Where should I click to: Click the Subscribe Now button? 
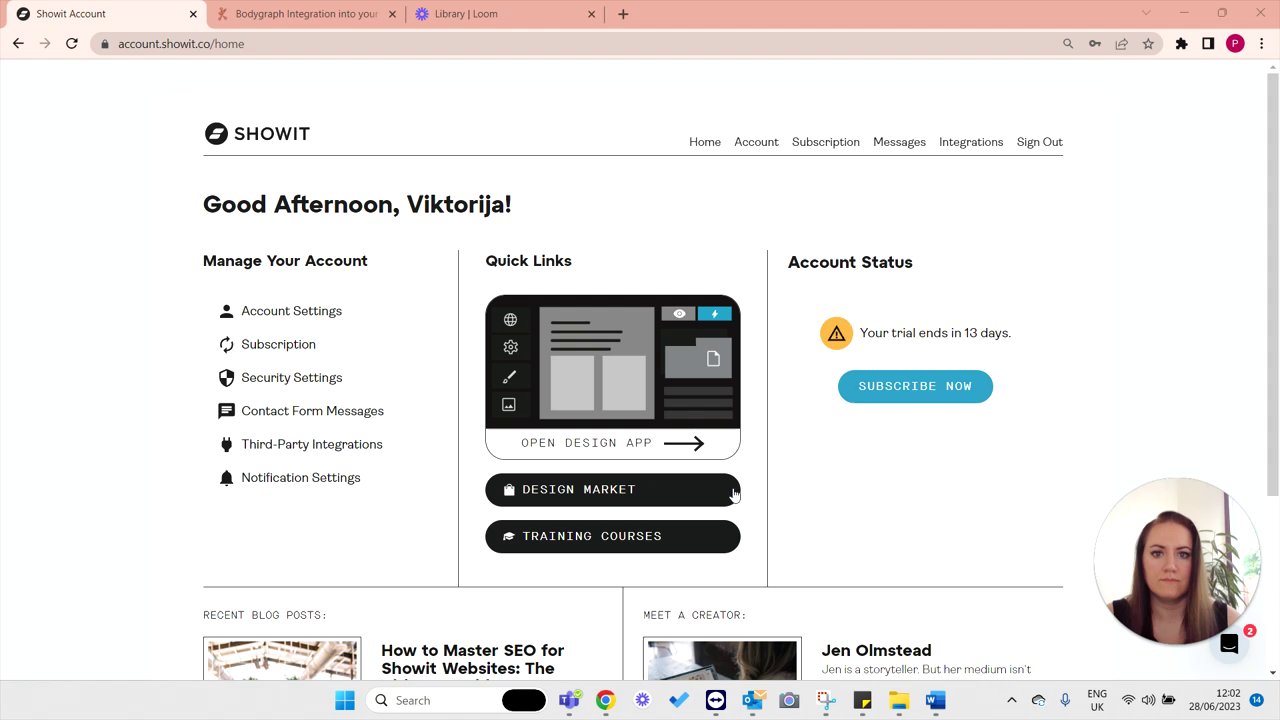[x=915, y=386]
